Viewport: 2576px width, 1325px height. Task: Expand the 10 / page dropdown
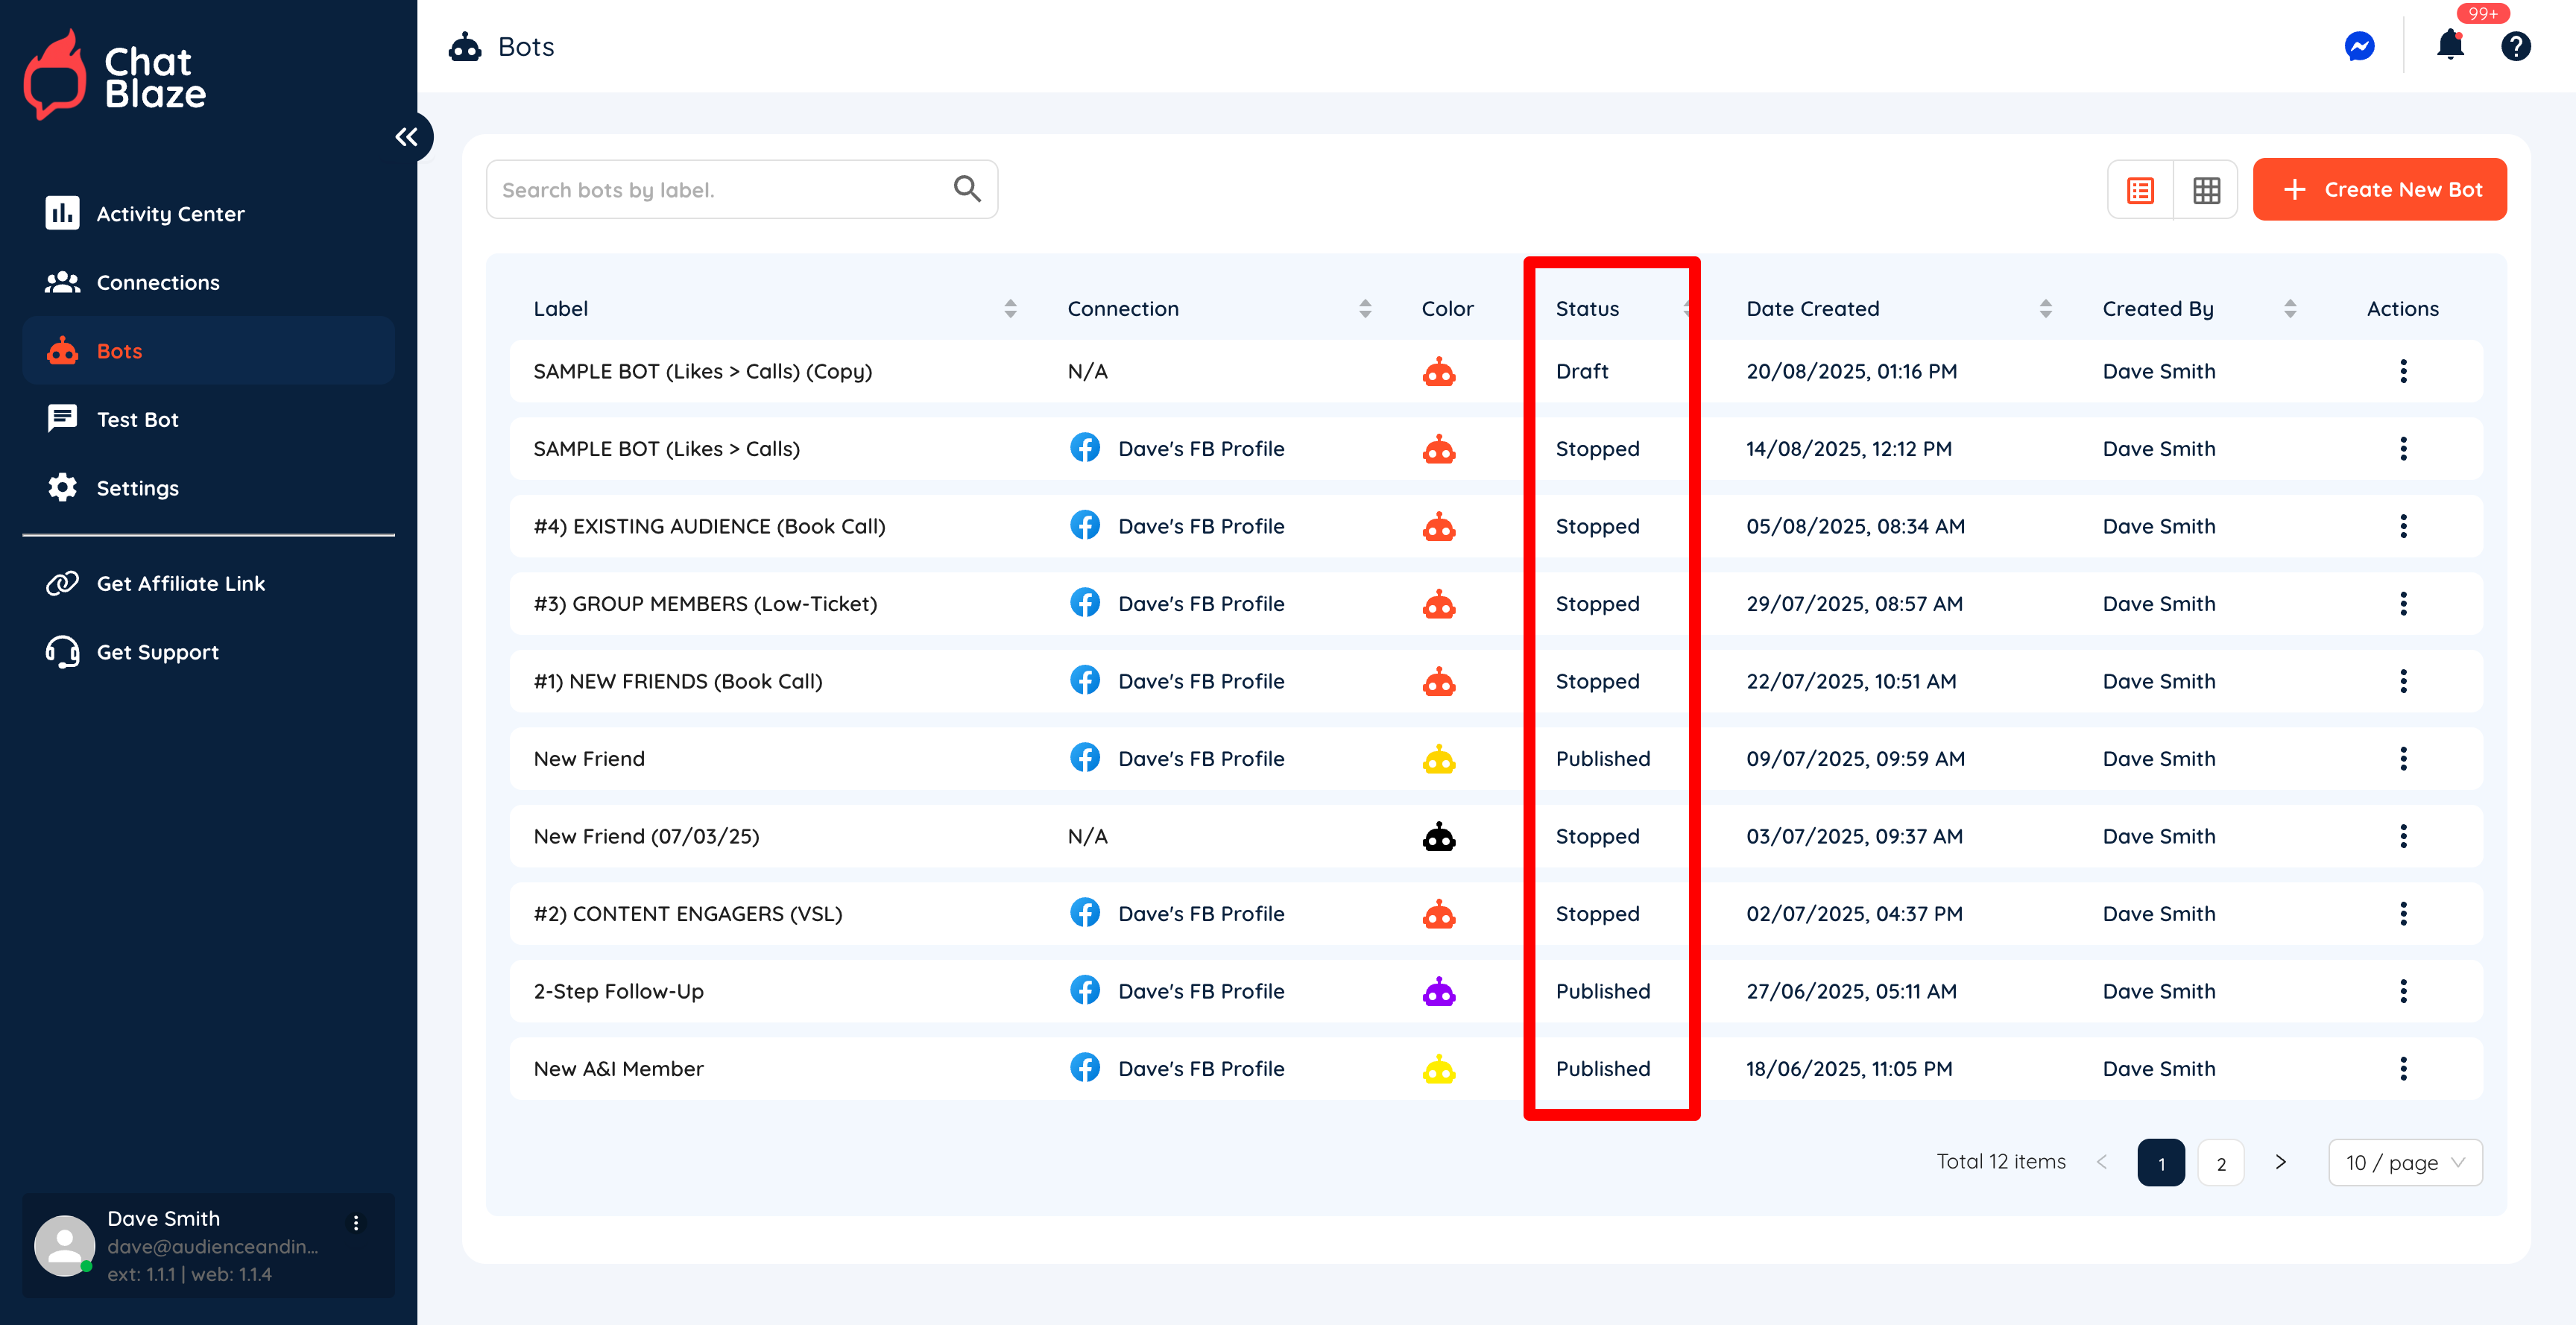[x=2404, y=1162]
